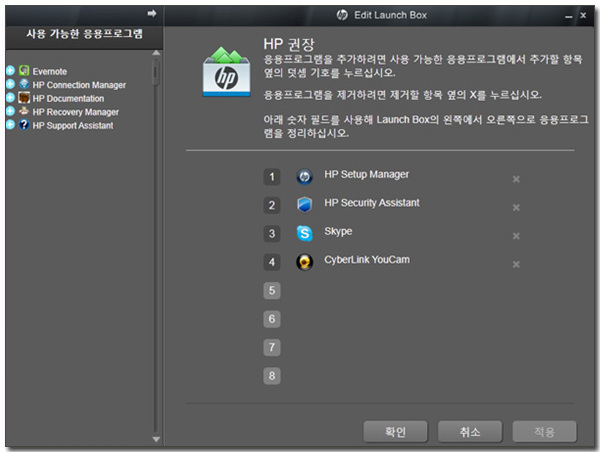Add HP Documentation using its plus icon

tap(10, 98)
